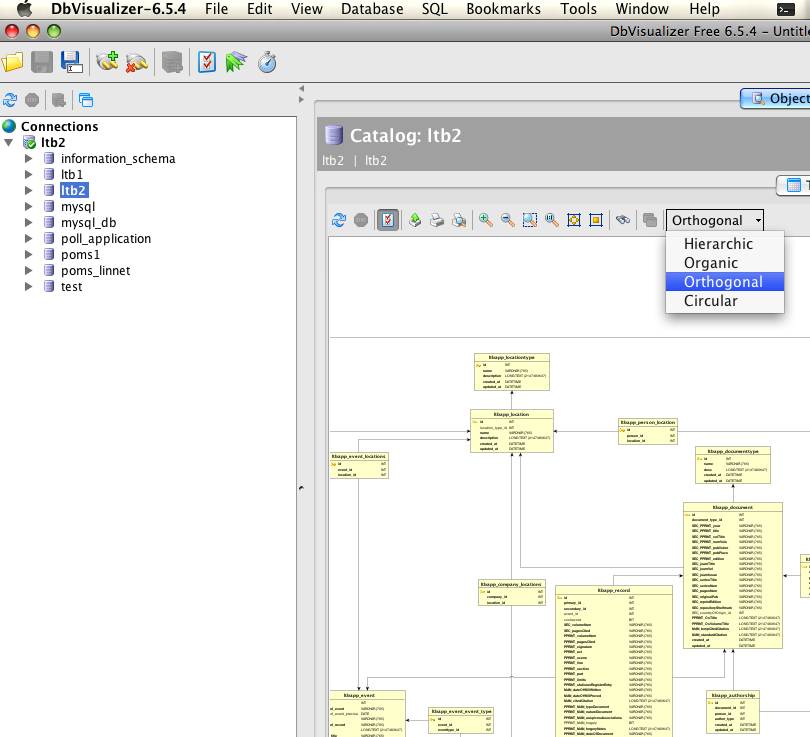This screenshot has width=810, height=737.
Task: Expand the selected ltb2 catalog node
Action: point(28,191)
